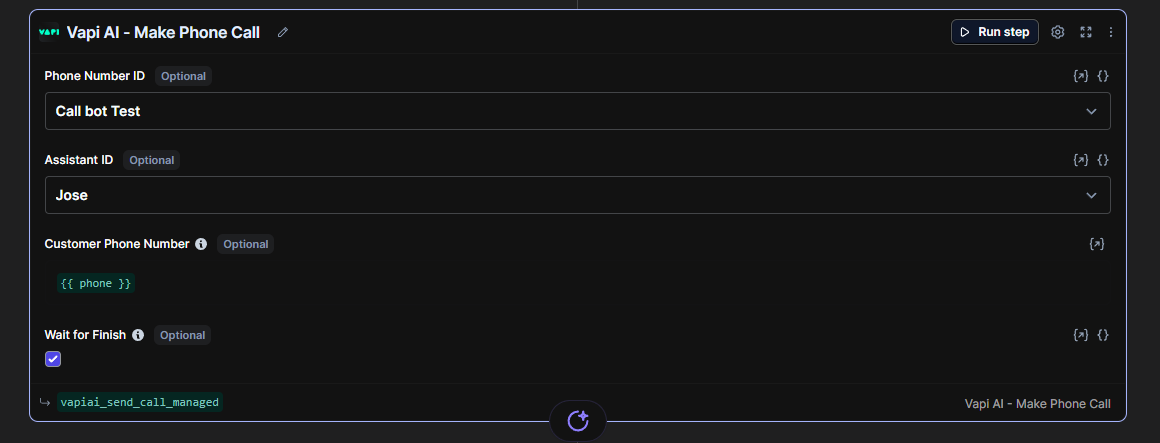Click the Run step button
The image size is (1160, 443).
pos(994,32)
